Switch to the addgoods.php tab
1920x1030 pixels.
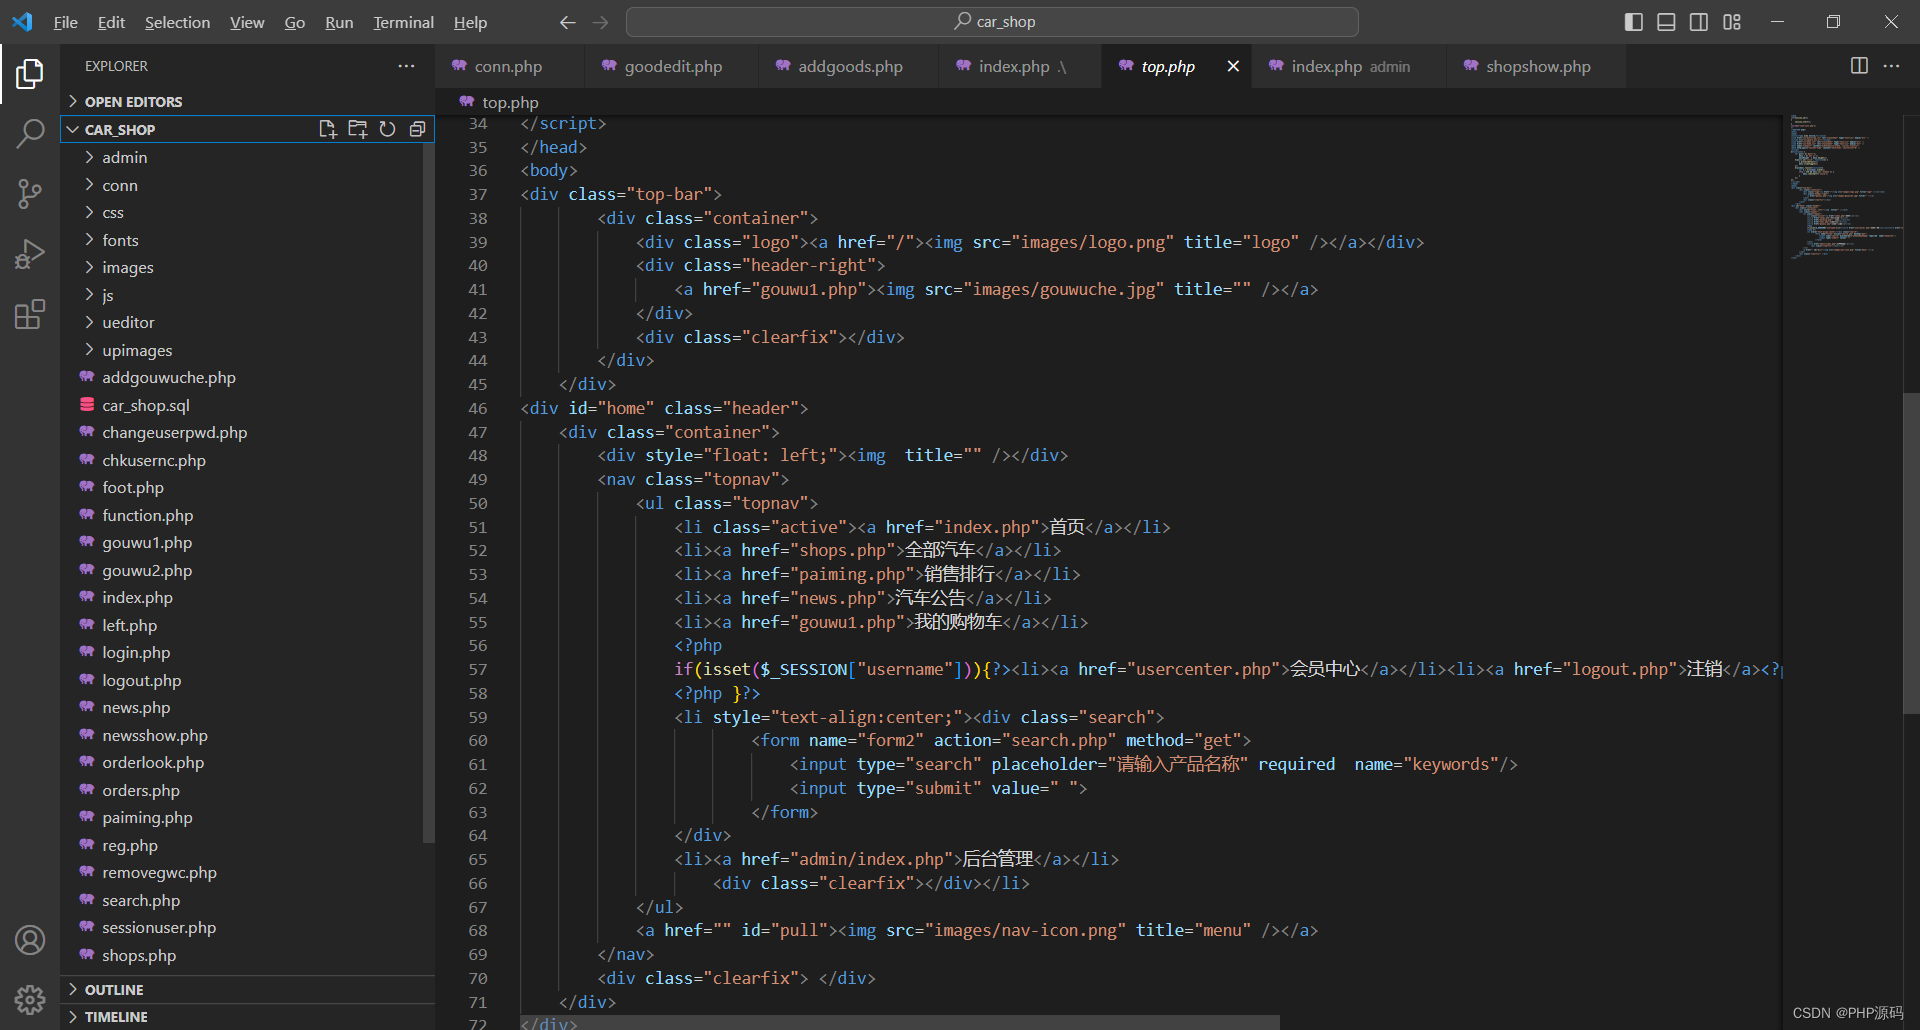pos(850,66)
